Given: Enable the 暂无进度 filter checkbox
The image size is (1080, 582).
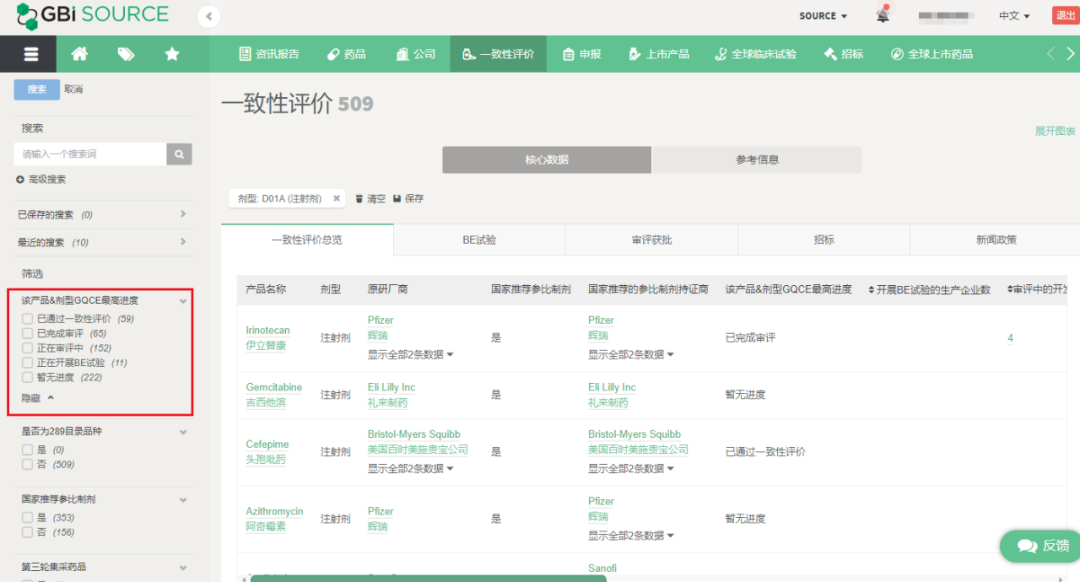Looking at the screenshot, I should click(27, 378).
